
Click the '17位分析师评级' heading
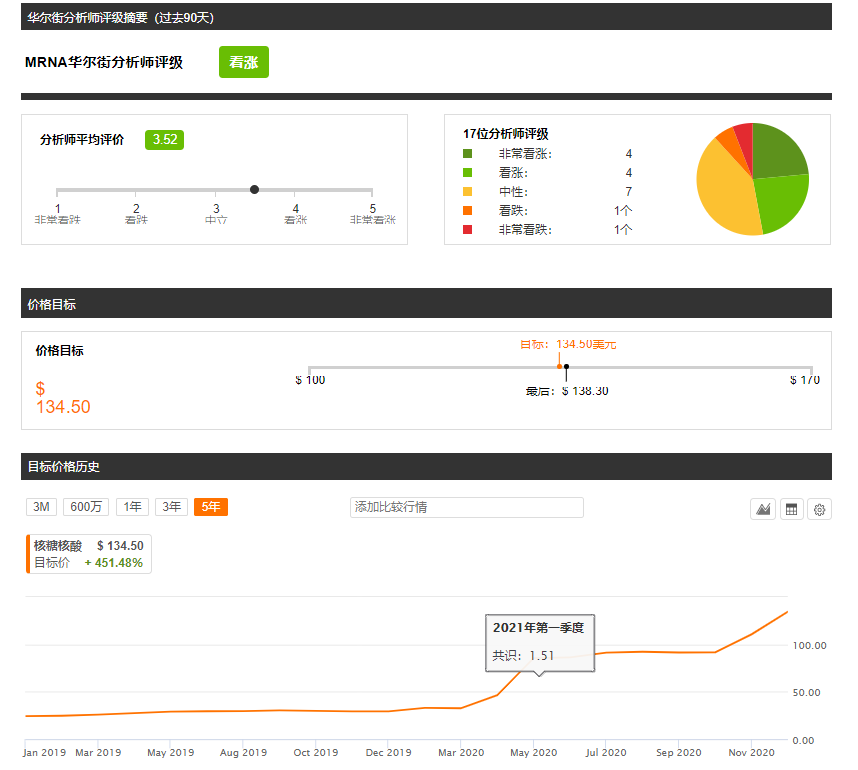coord(506,134)
